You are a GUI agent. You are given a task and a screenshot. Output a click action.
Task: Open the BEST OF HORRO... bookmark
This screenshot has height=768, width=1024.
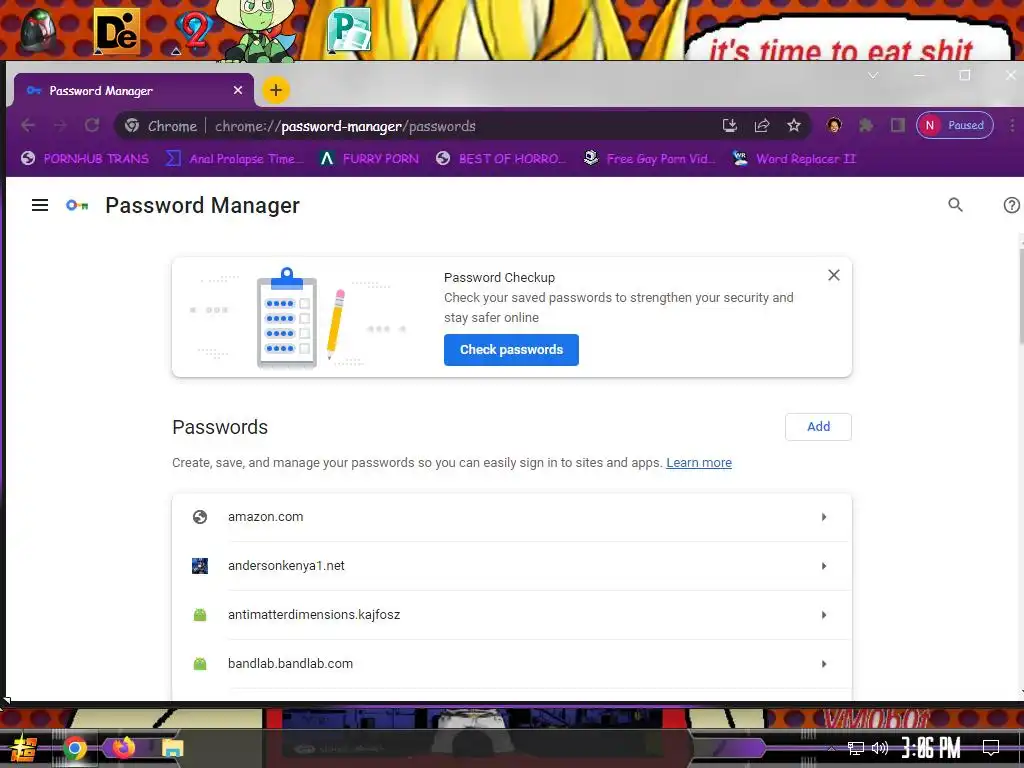(x=500, y=159)
